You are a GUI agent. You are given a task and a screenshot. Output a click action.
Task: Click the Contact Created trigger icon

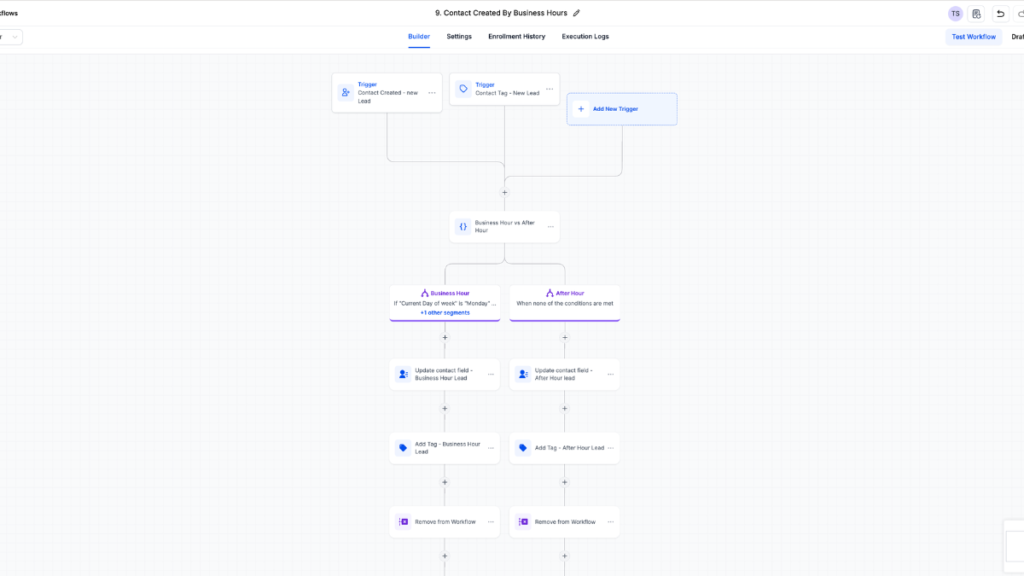pos(345,92)
